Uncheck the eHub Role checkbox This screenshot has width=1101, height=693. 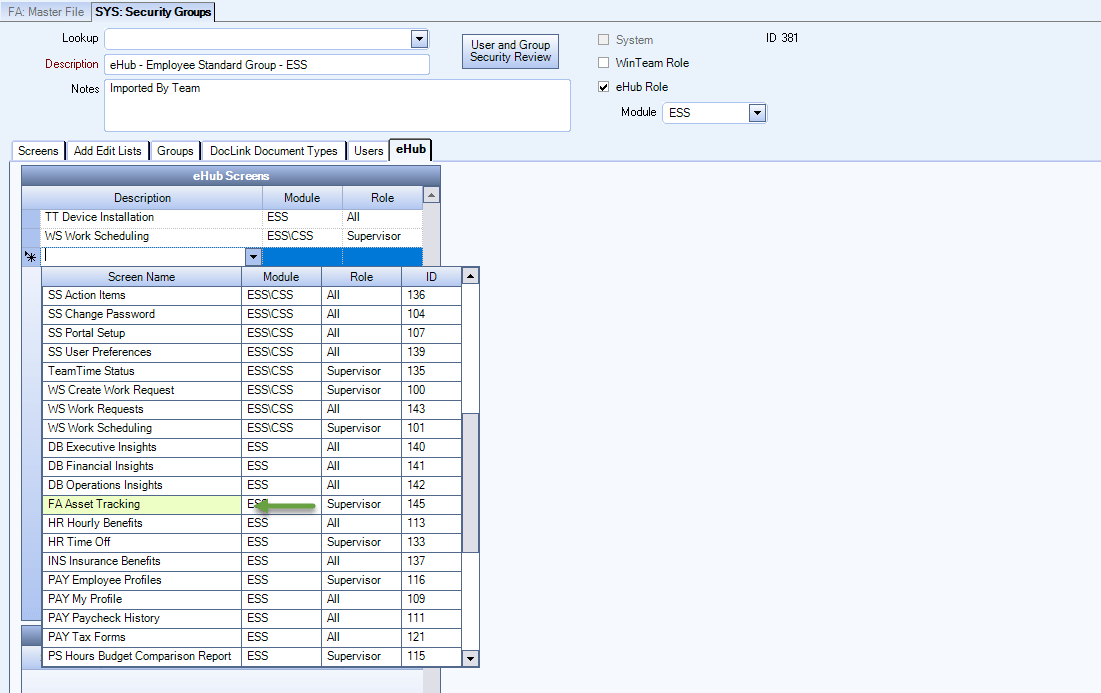point(604,86)
